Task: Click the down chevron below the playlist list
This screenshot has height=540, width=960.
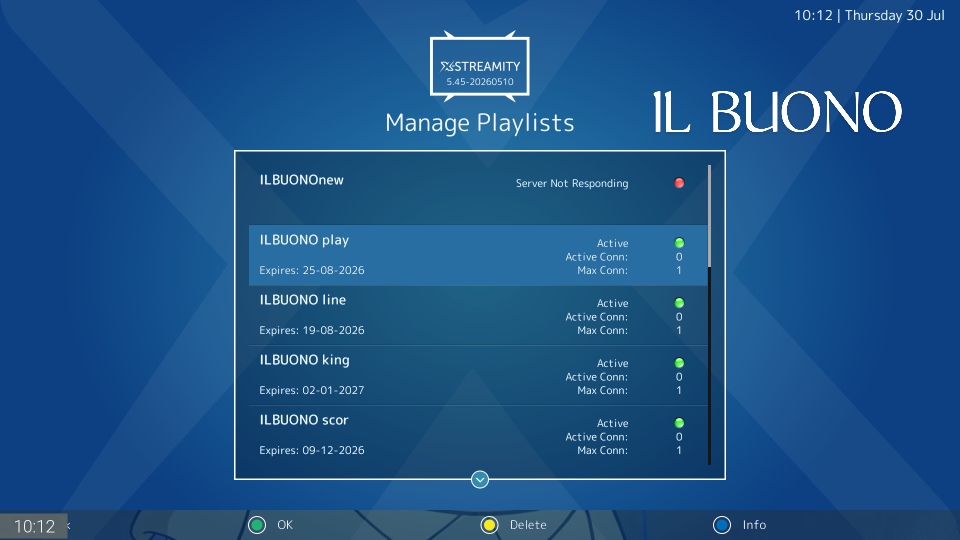Action: tap(480, 479)
